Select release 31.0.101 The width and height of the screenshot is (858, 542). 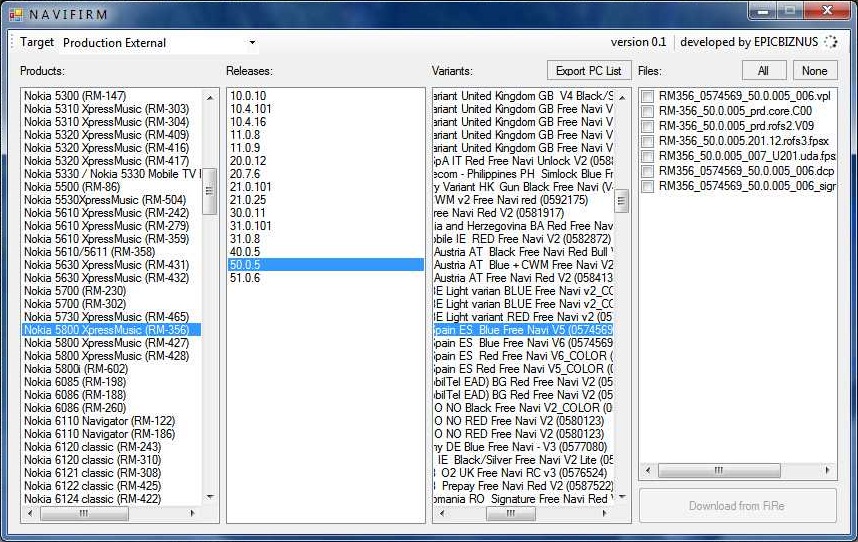[x=326, y=226]
